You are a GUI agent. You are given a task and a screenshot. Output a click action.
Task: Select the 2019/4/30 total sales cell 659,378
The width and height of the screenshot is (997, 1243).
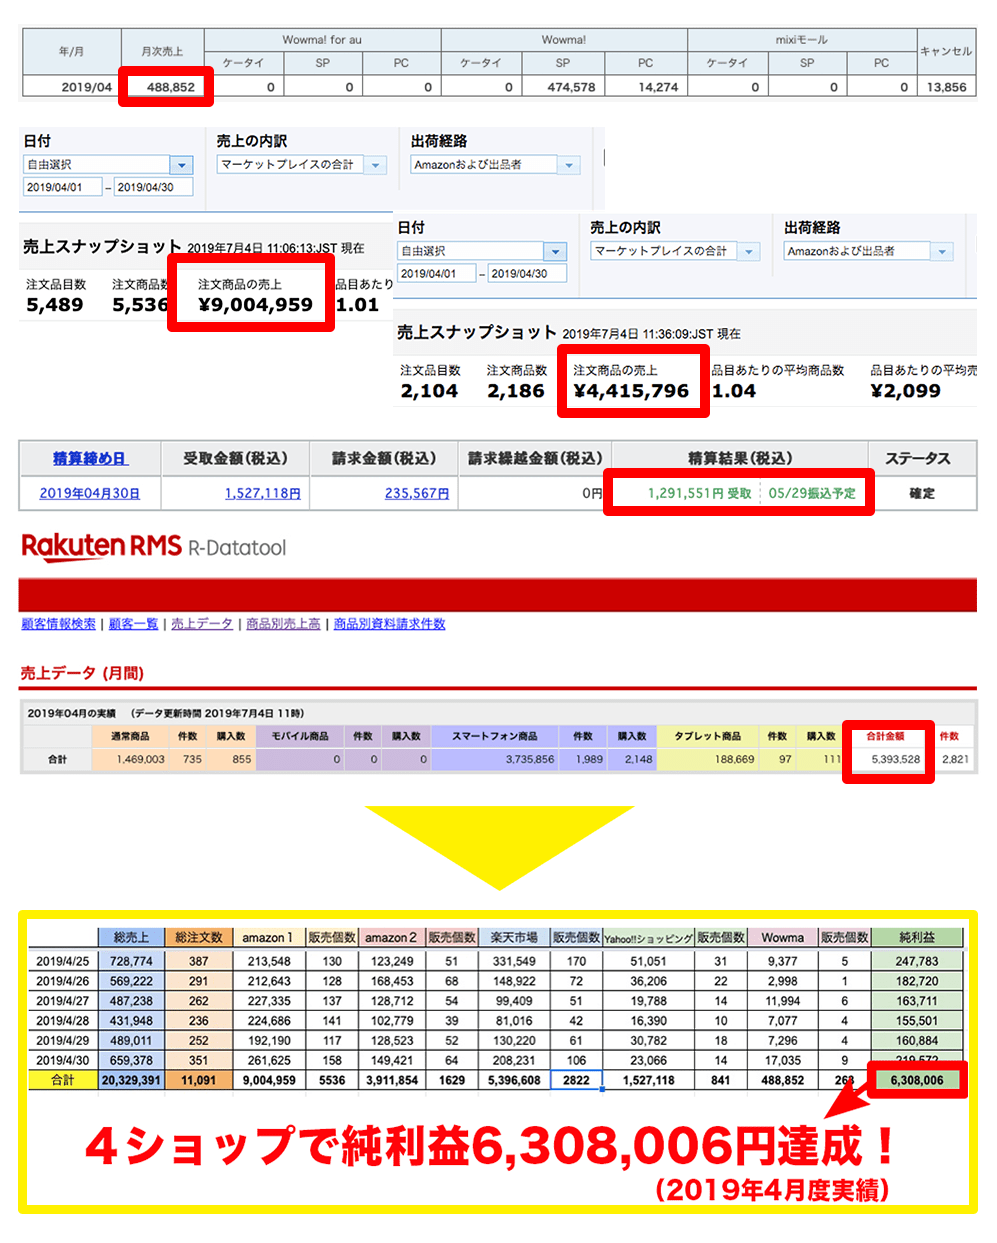point(131,1060)
